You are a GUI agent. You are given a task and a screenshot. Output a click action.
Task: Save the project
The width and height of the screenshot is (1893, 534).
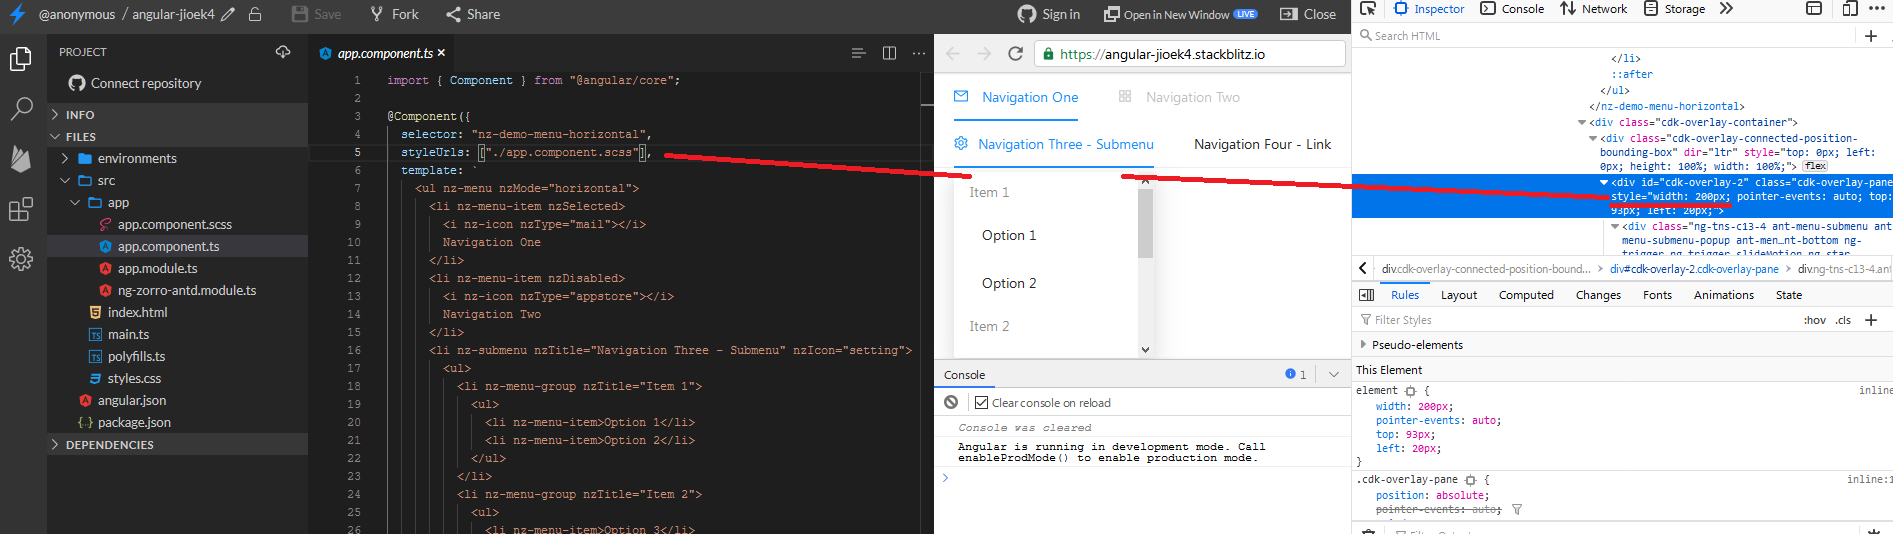coord(317,14)
